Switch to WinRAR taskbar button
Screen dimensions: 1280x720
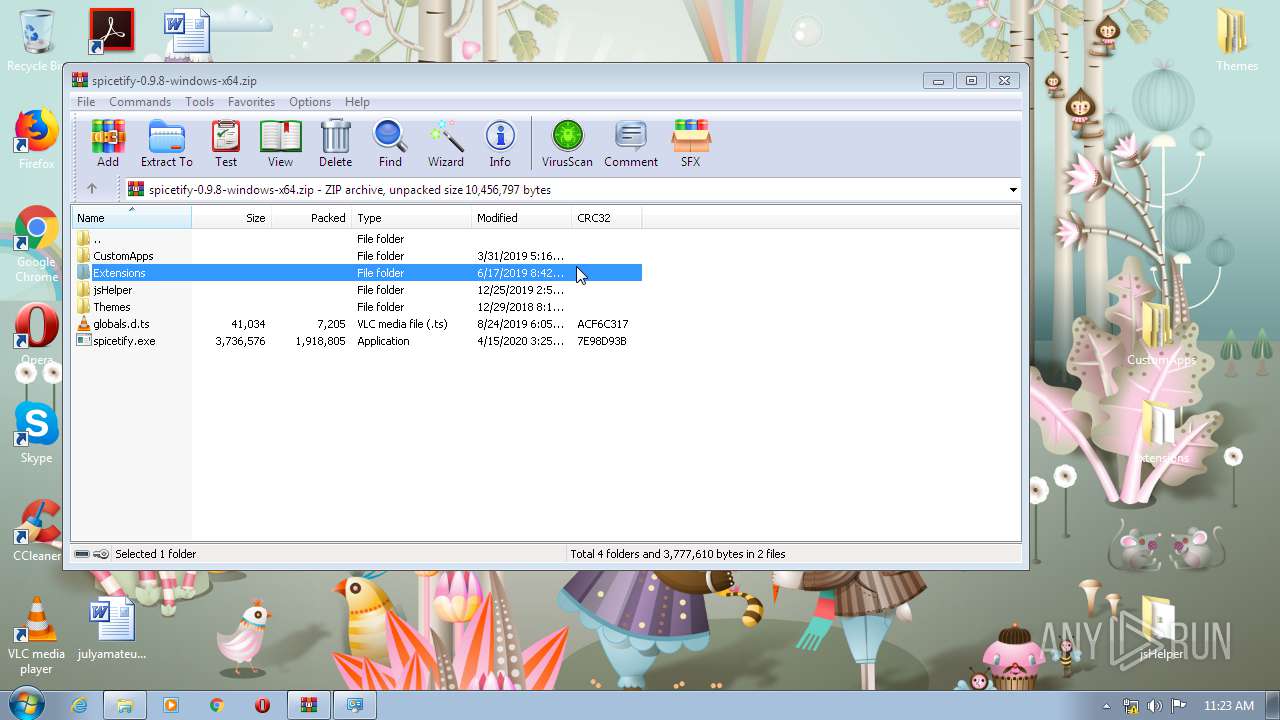click(309, 705)
